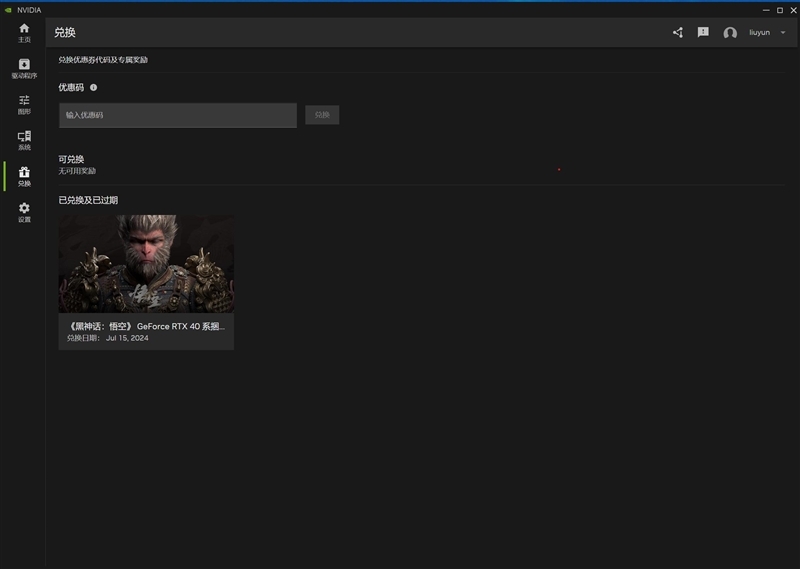Open the notifications feedback icon
800x569 pixels.
703,32
